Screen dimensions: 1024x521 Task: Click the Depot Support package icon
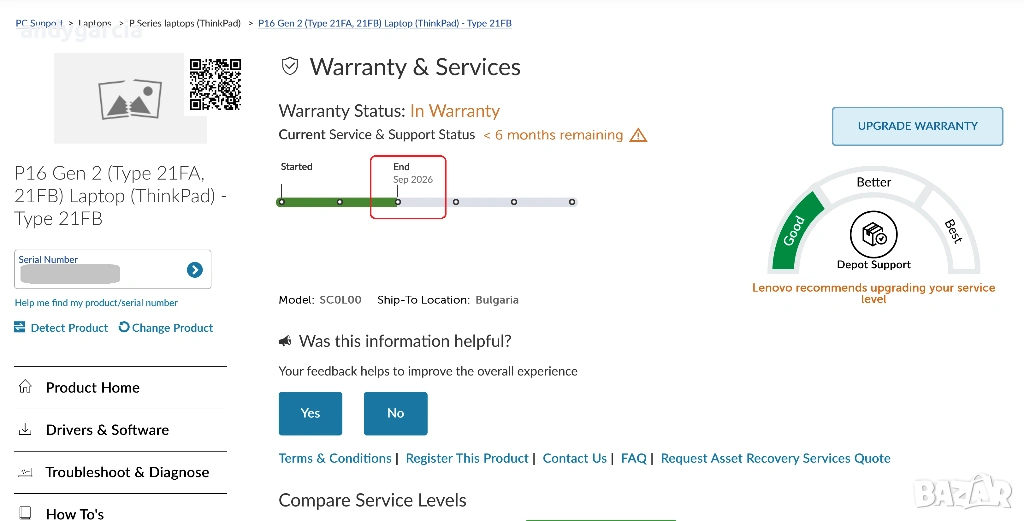pos(873,235)
